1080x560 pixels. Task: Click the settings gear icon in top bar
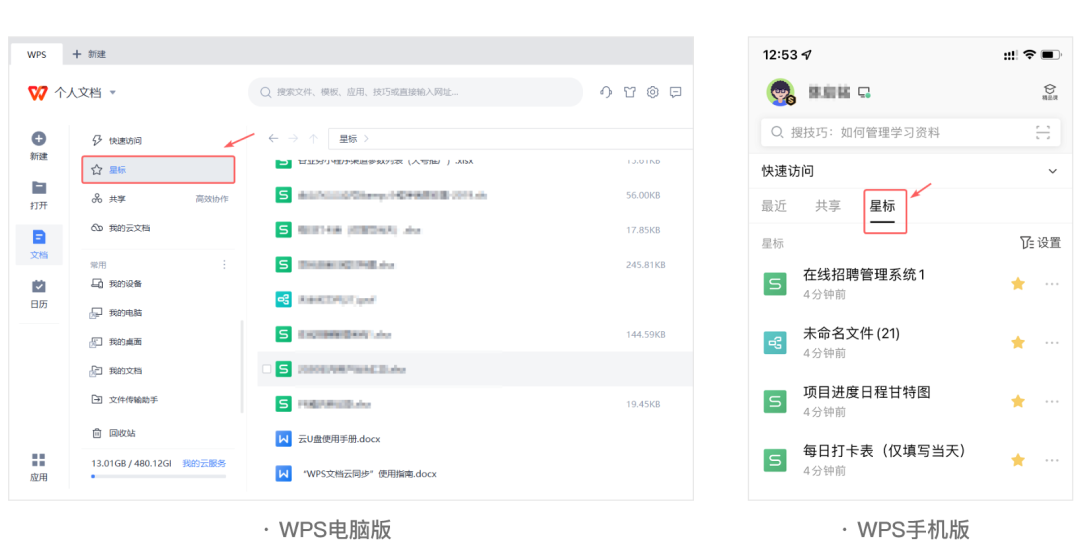point(653,92)
